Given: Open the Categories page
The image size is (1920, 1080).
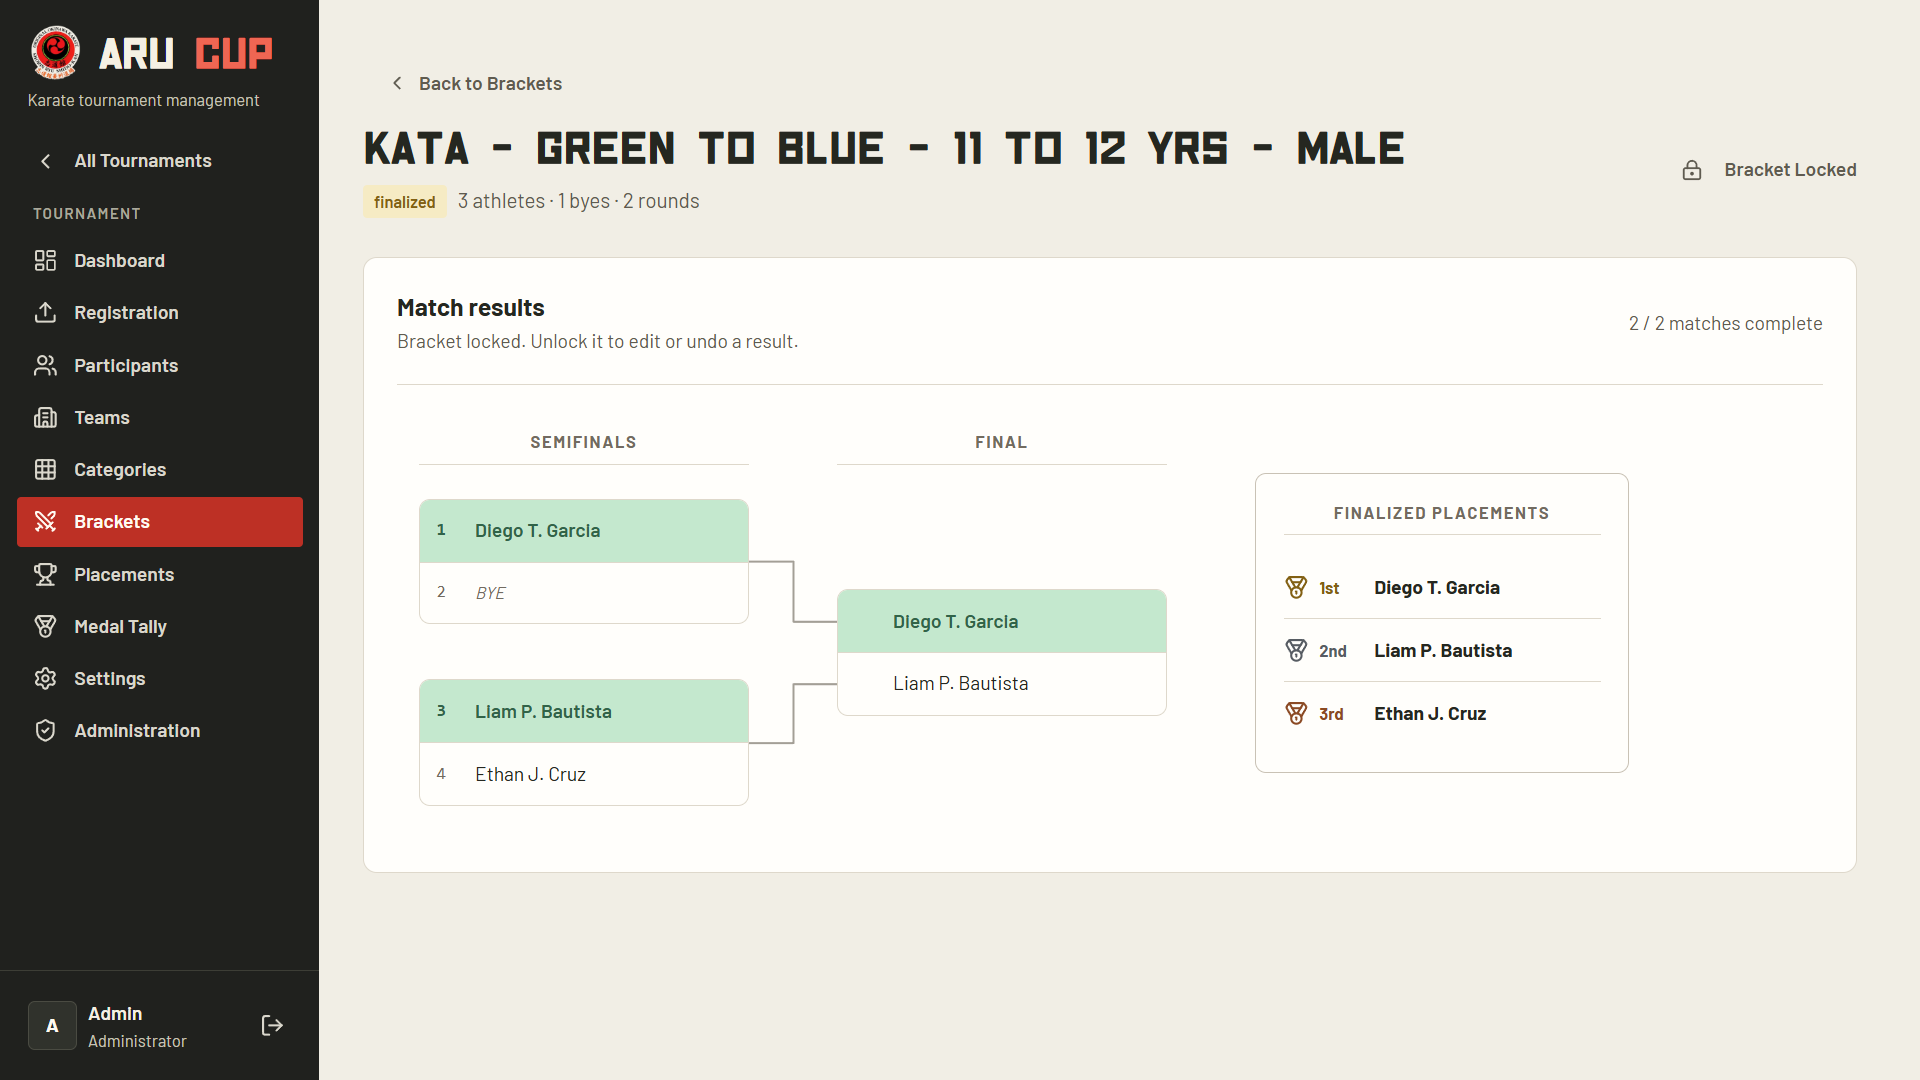Looking at the screenshot, I should tap(160, 470).
